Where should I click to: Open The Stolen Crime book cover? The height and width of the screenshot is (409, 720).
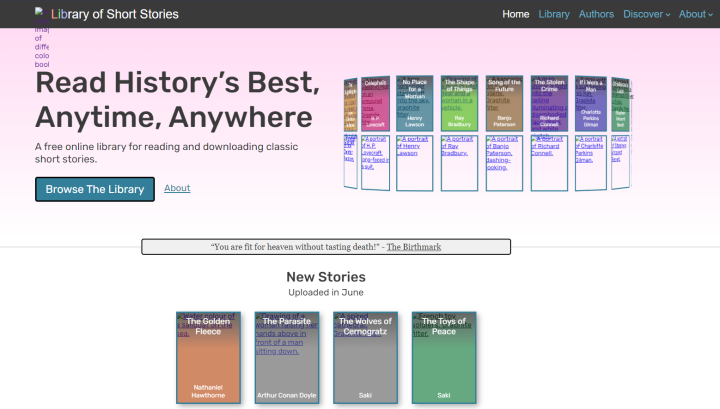coord(549,103)
